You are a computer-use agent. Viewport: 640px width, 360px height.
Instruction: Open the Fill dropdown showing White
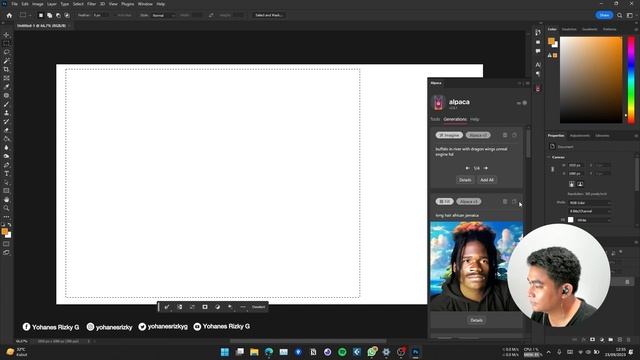(x=593, y=220)
